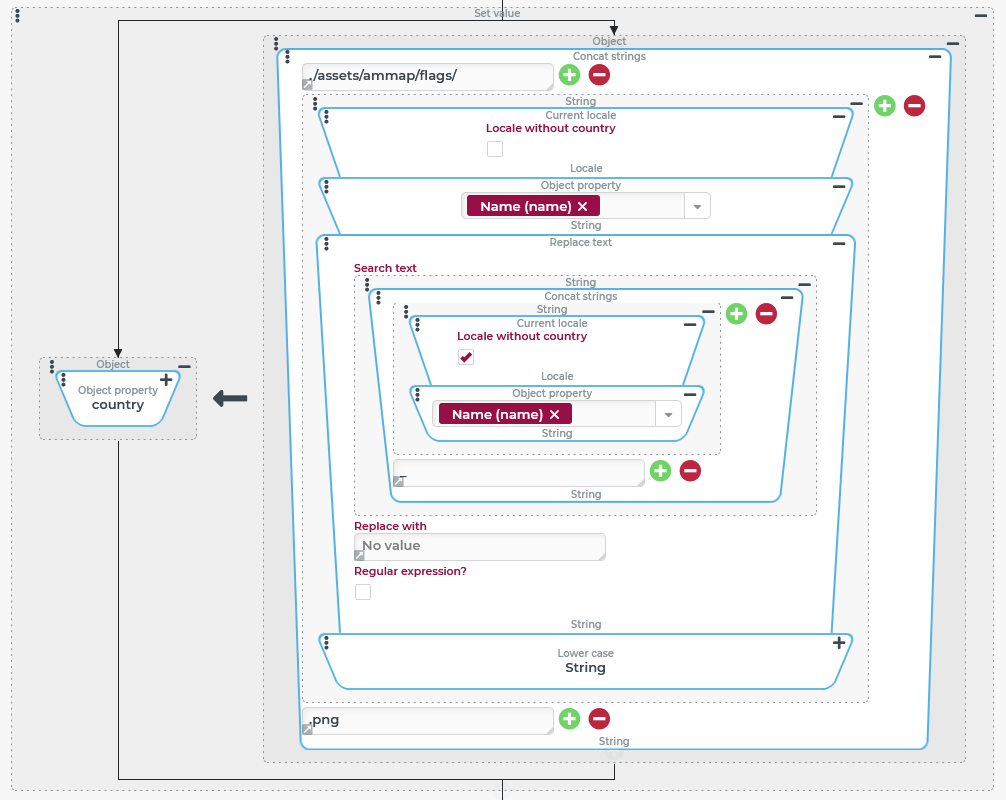Expand the country Object property block
Image resolution: width=1006 pixels, height=800 pixels.
pos(166,380)
